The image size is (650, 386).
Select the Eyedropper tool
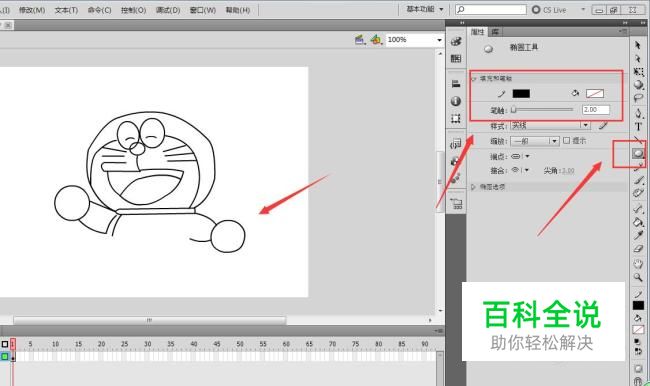tap(638, 235)
